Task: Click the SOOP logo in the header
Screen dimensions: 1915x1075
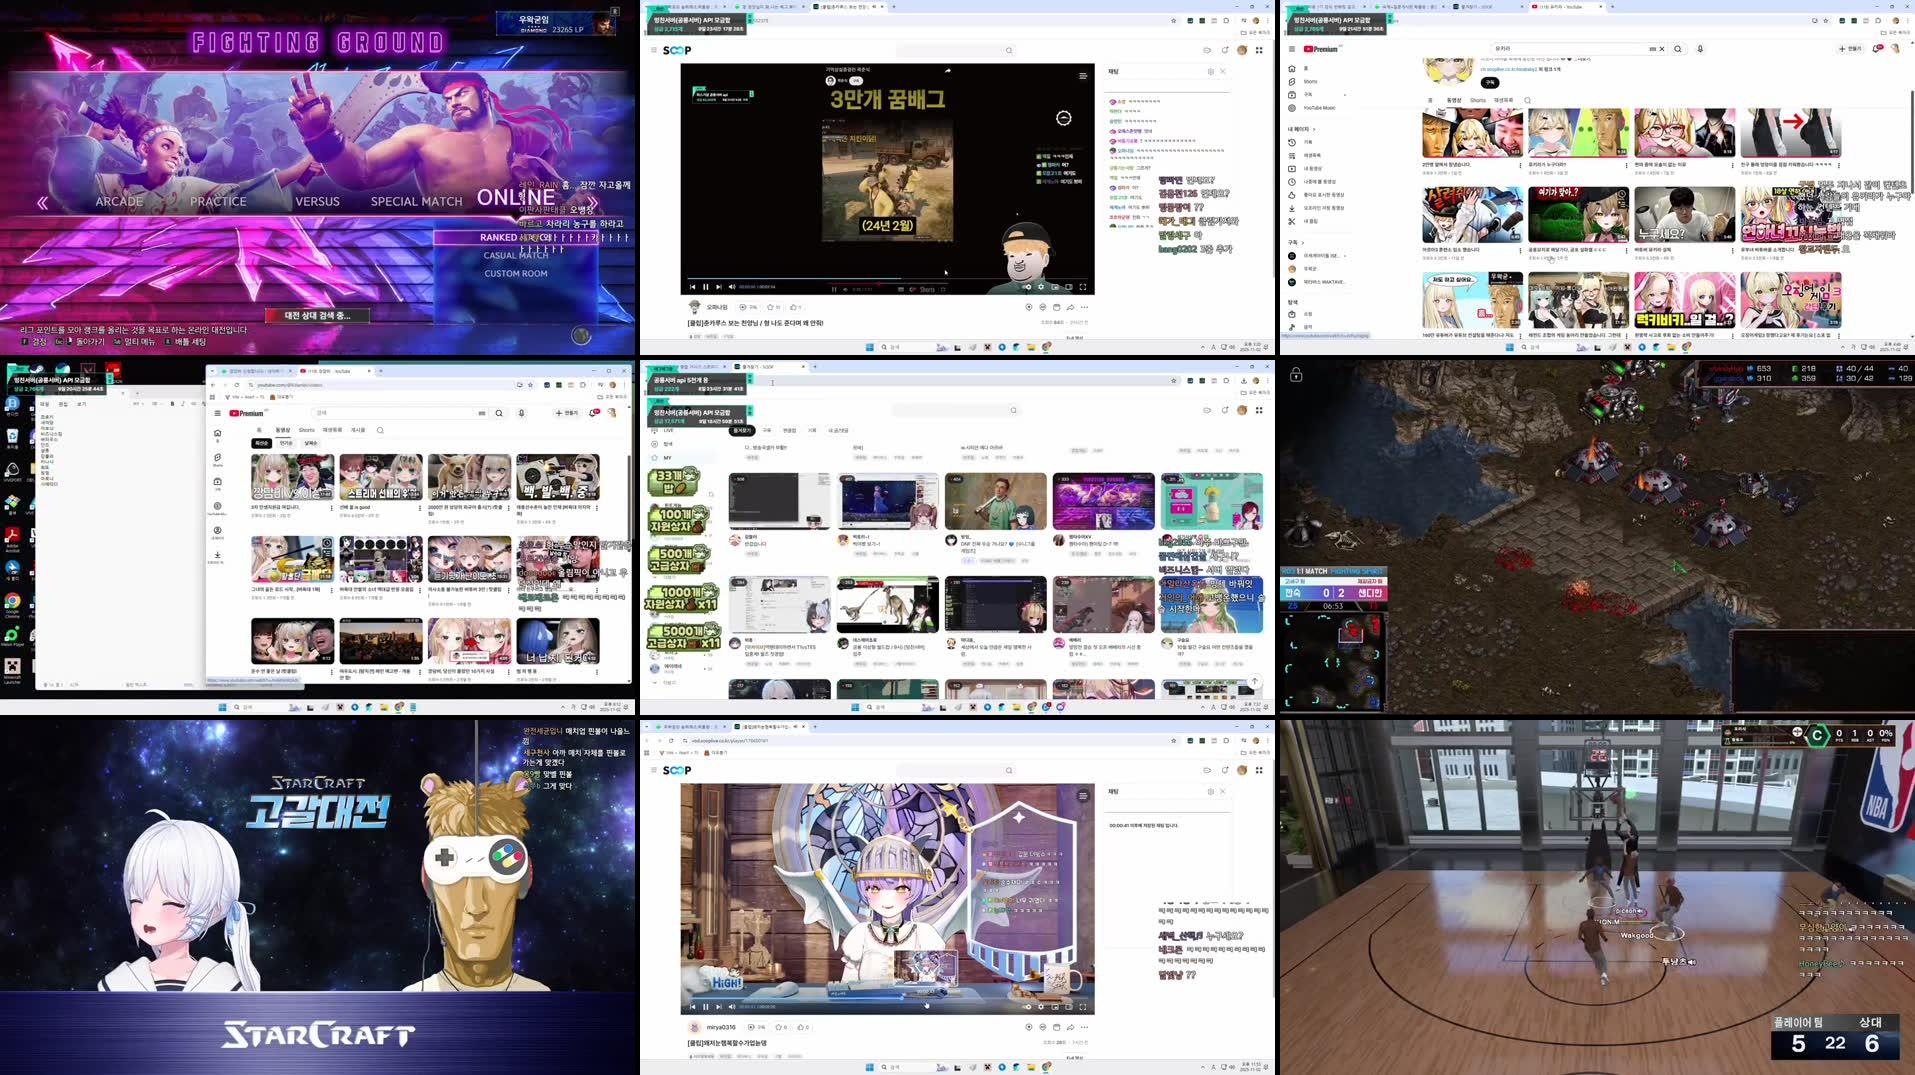Action: click(678, 49)
